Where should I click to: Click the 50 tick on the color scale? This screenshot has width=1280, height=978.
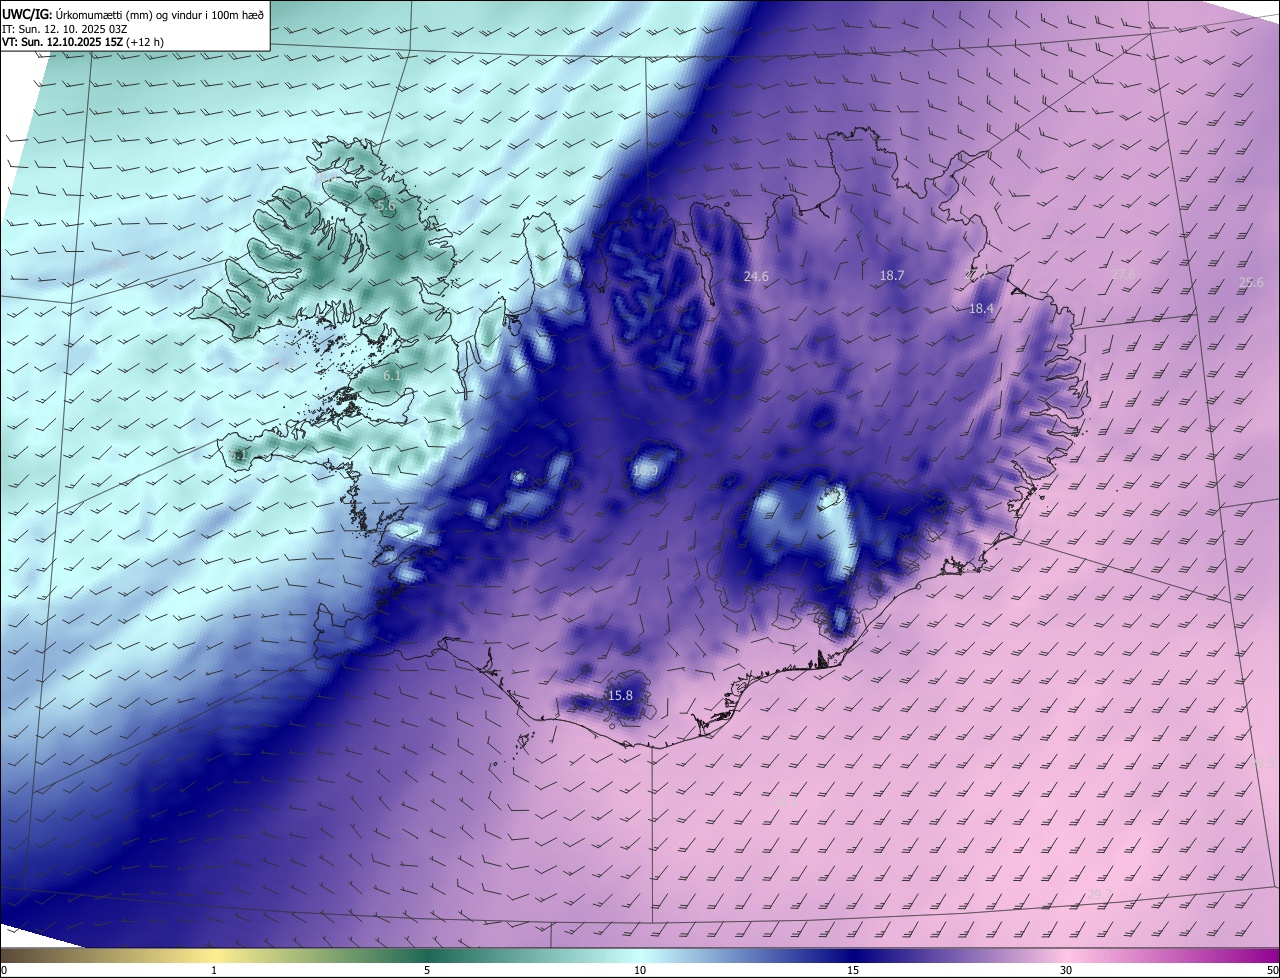click(1272, 970)
